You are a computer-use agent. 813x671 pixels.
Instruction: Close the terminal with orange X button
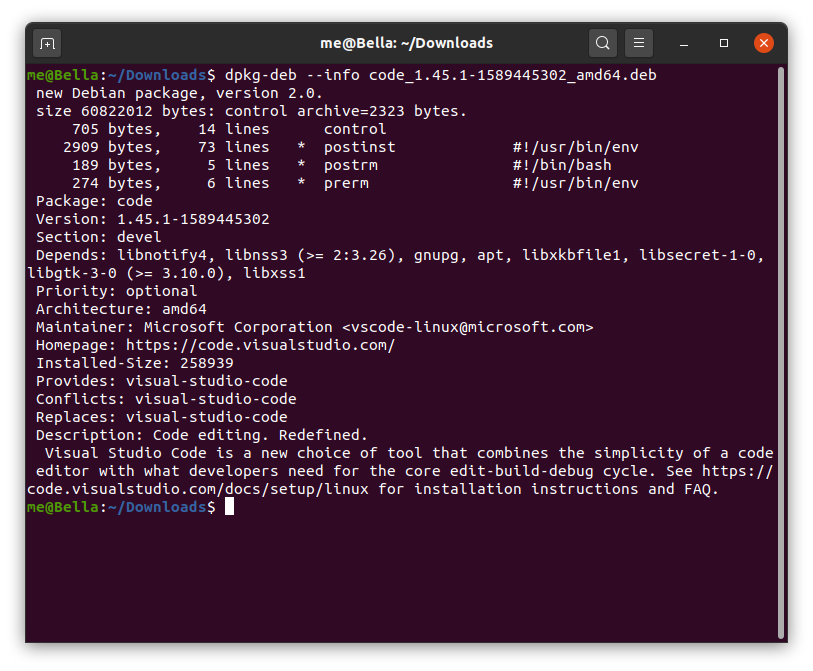pyautogui.click(x=763, y=43)
